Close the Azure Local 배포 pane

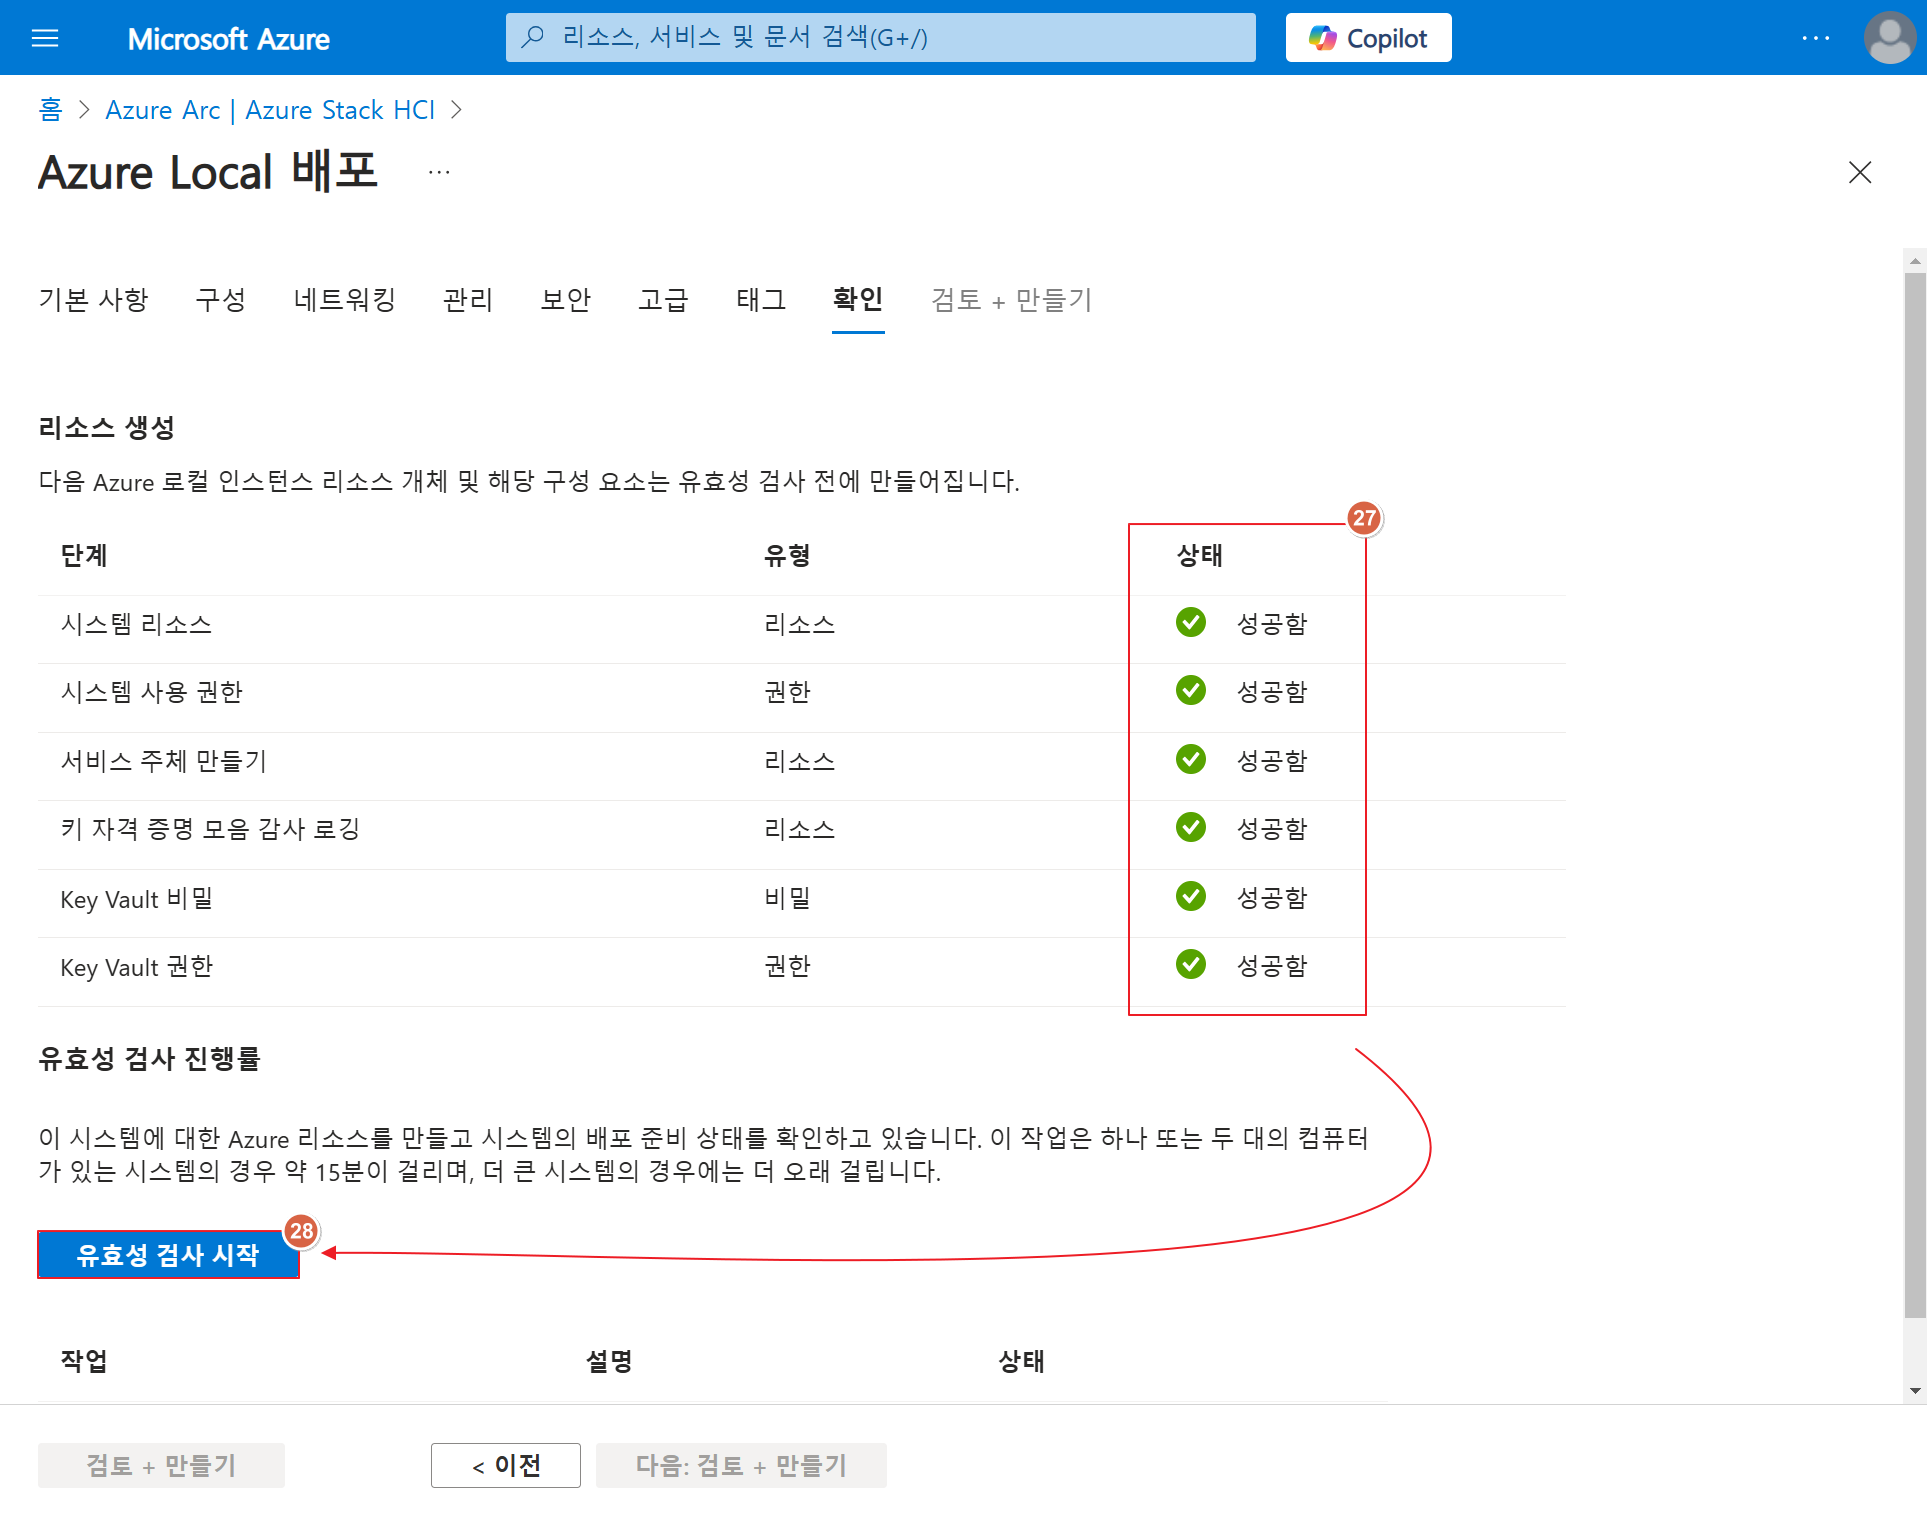(1859, 172)
